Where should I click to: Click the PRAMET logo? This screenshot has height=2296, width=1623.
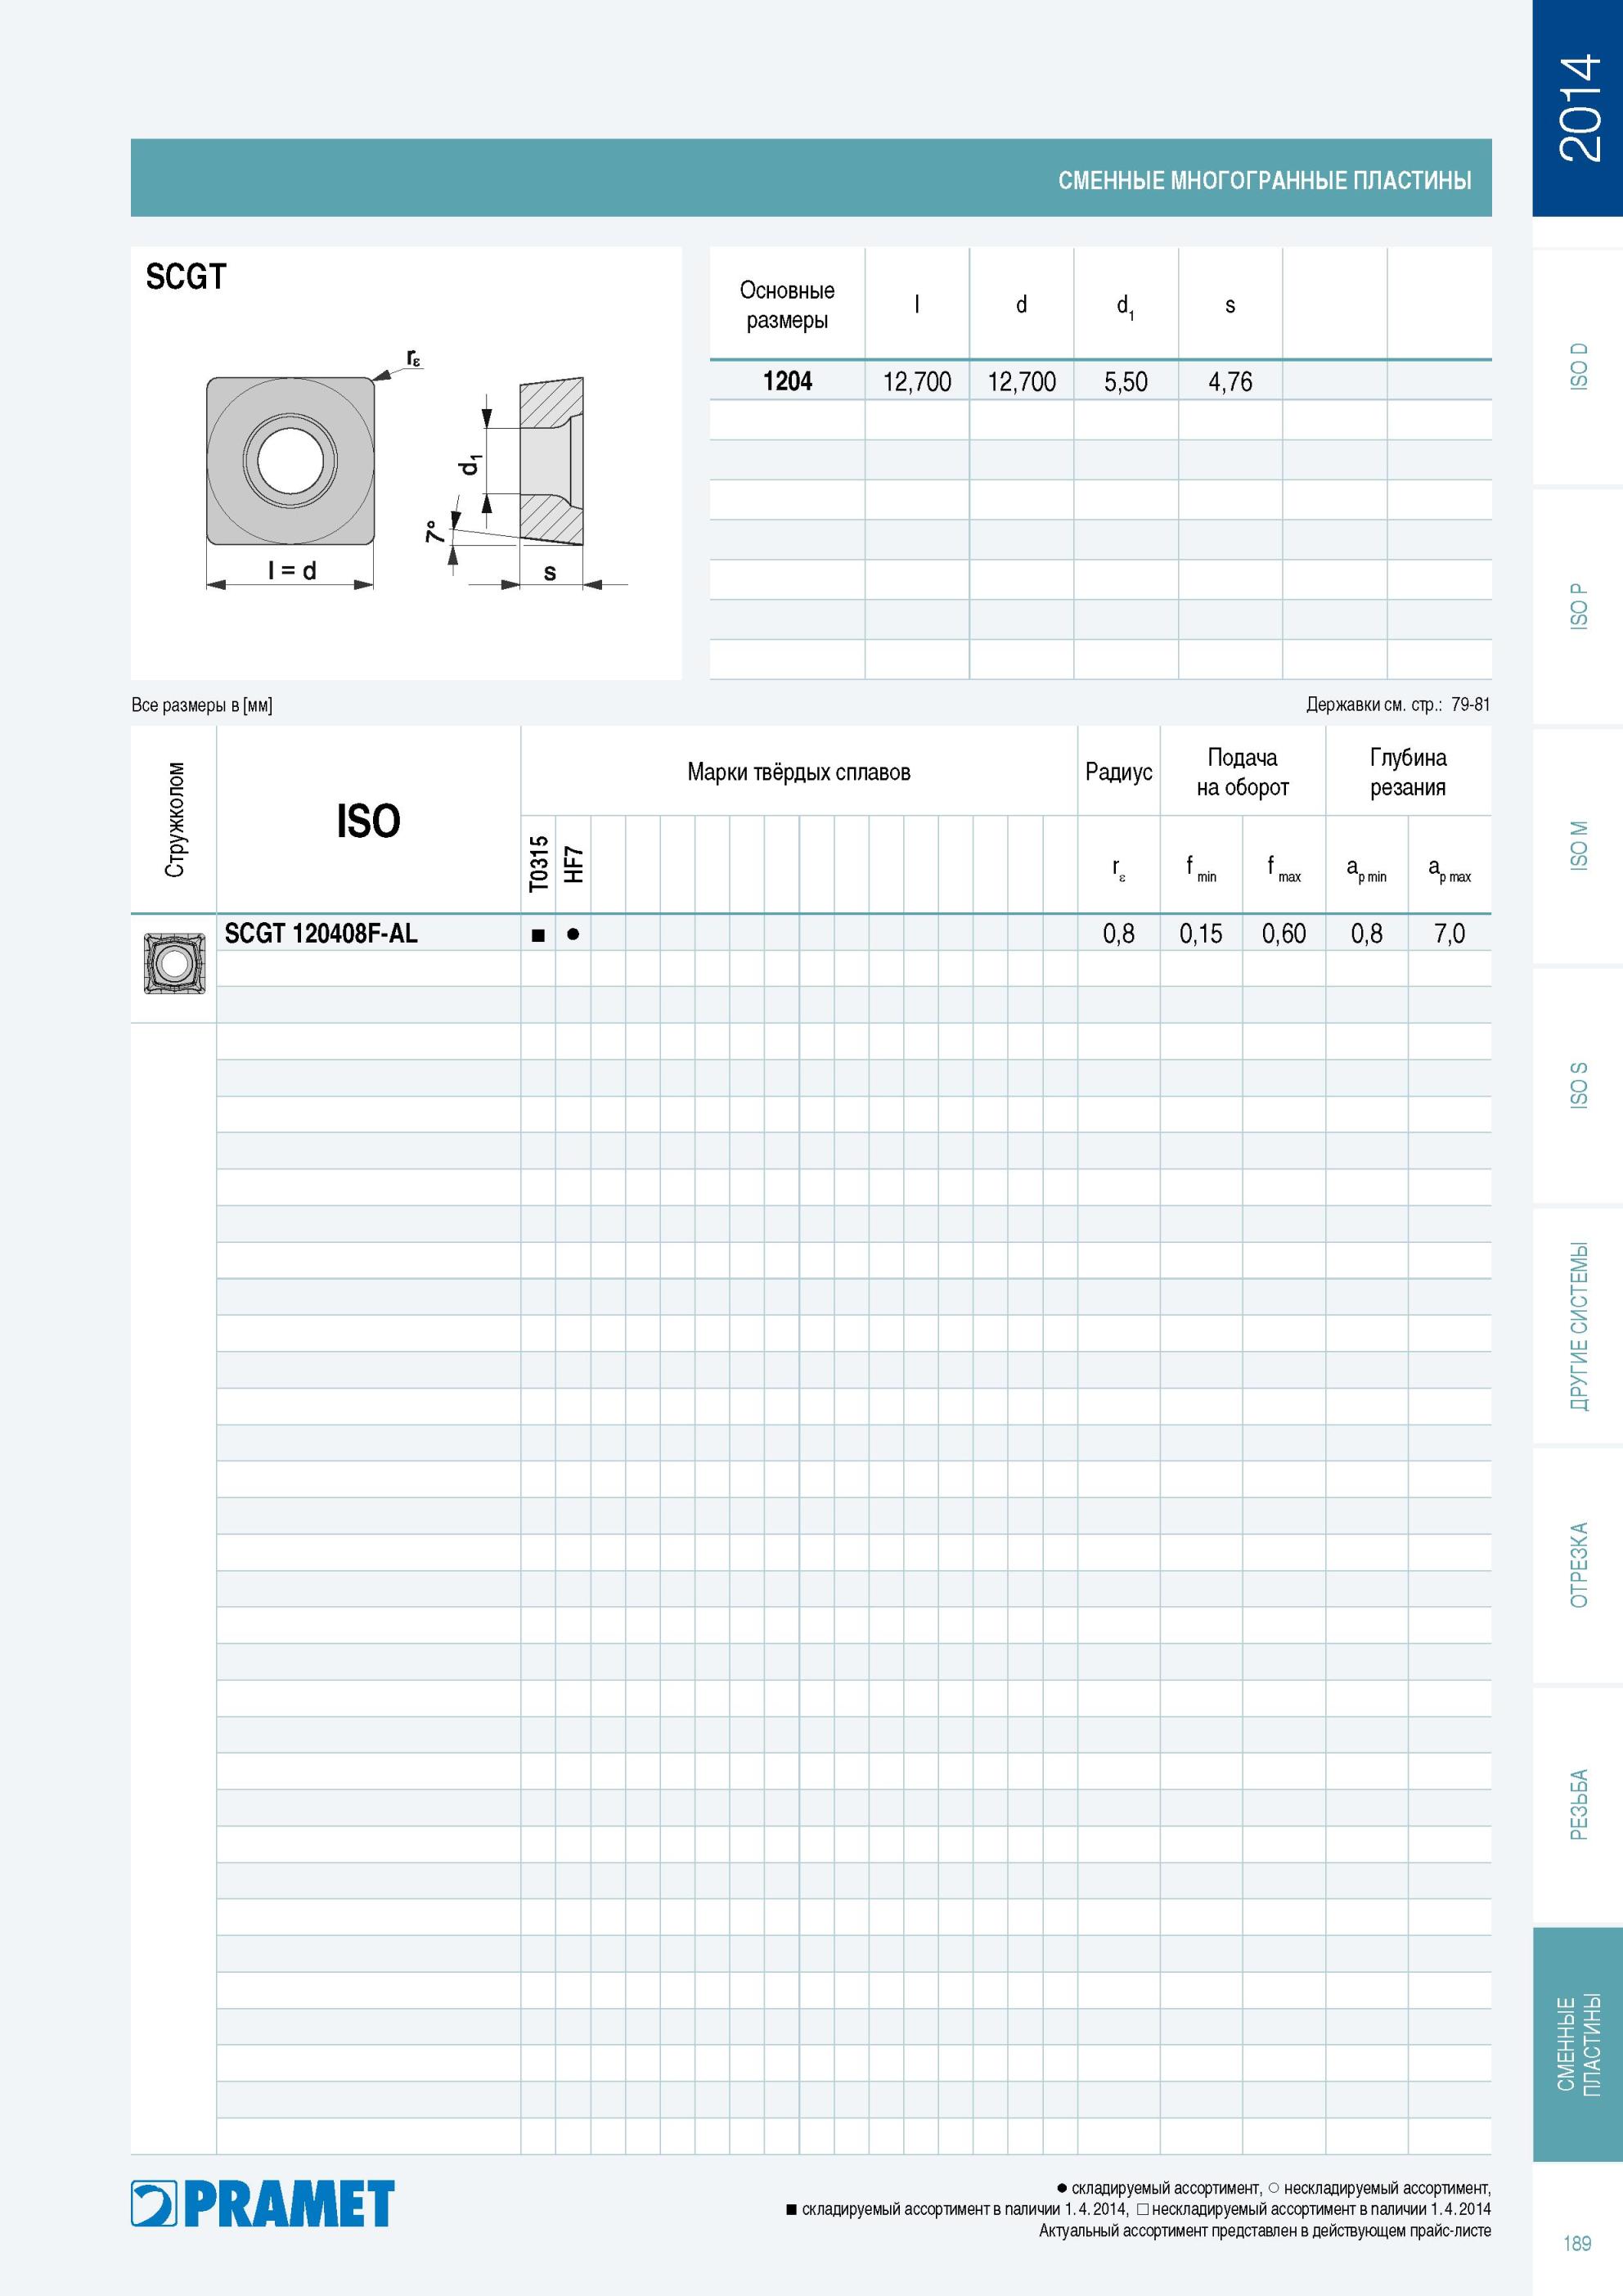263,2204
